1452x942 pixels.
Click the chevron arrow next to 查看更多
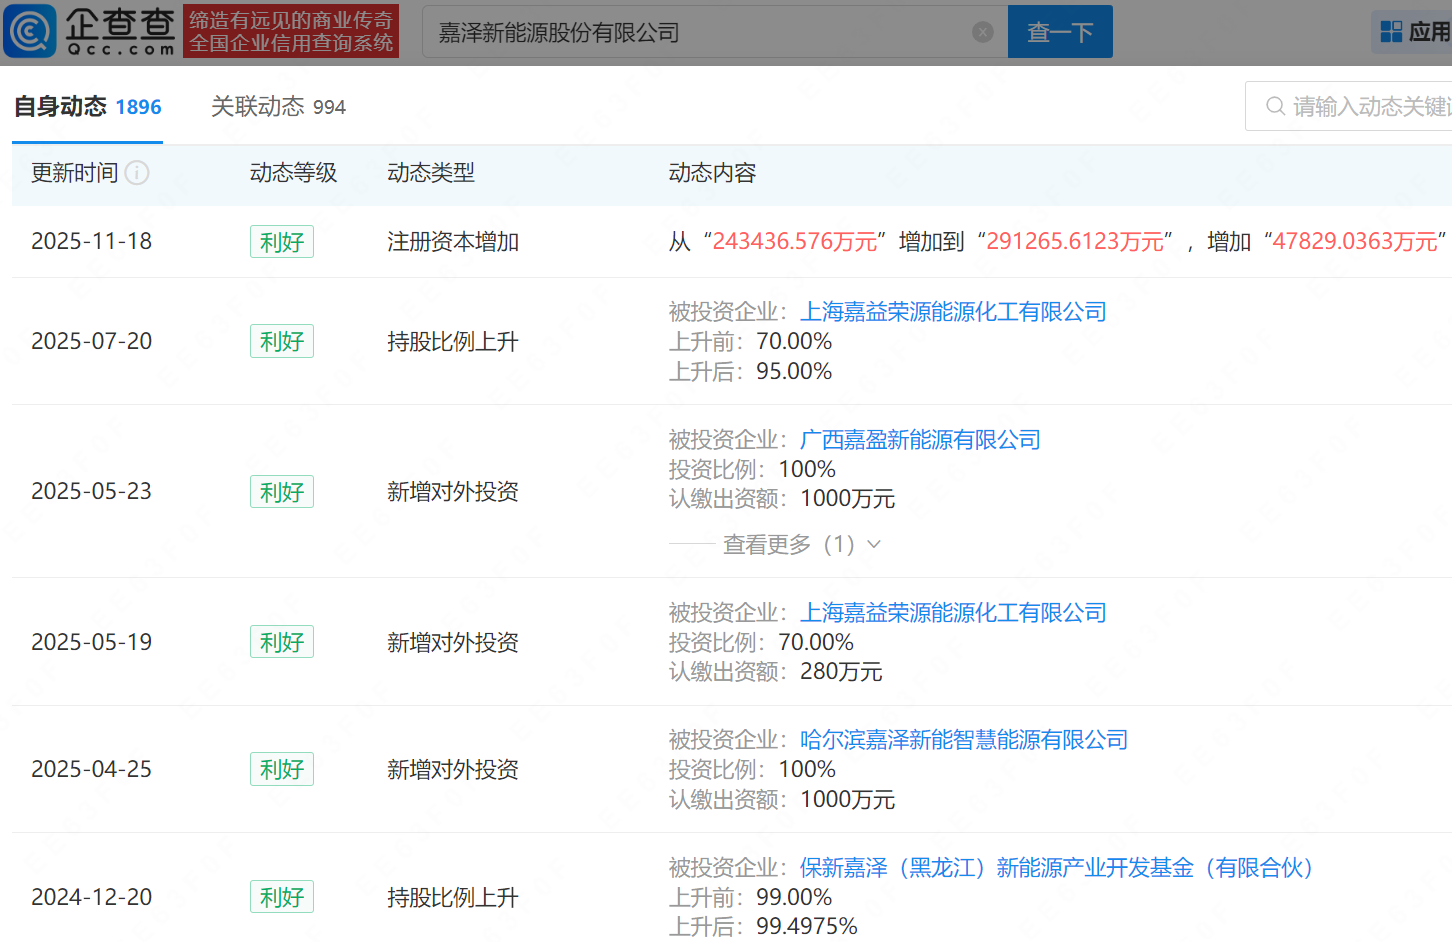873,544
